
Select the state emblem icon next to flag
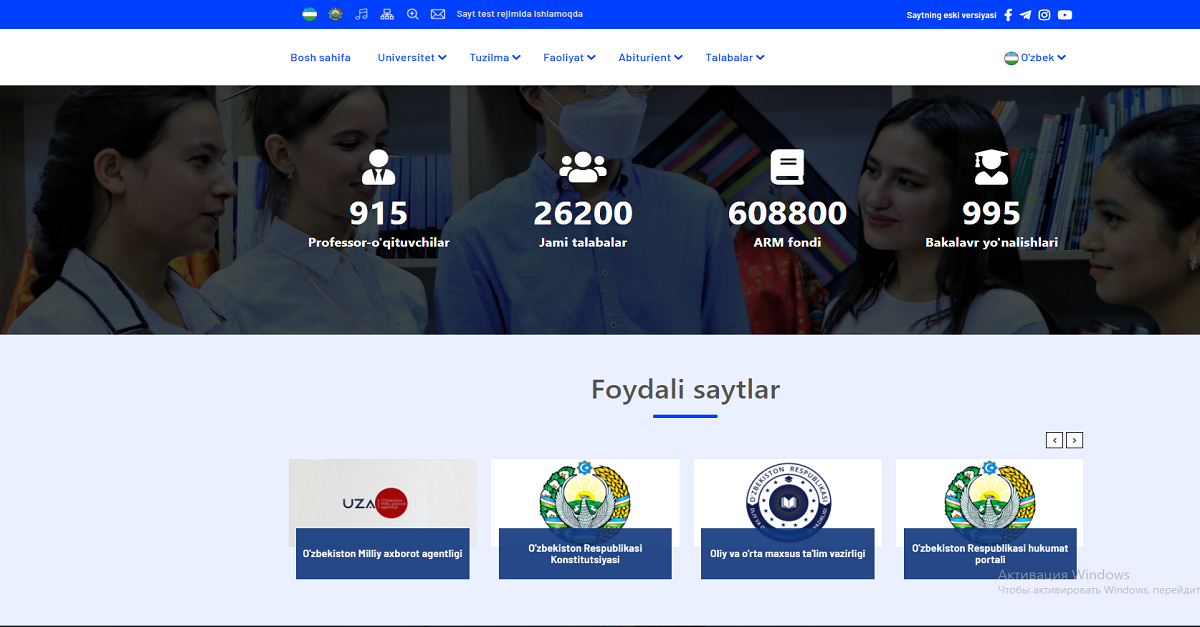pyautogui.click(x=335, y=14)
